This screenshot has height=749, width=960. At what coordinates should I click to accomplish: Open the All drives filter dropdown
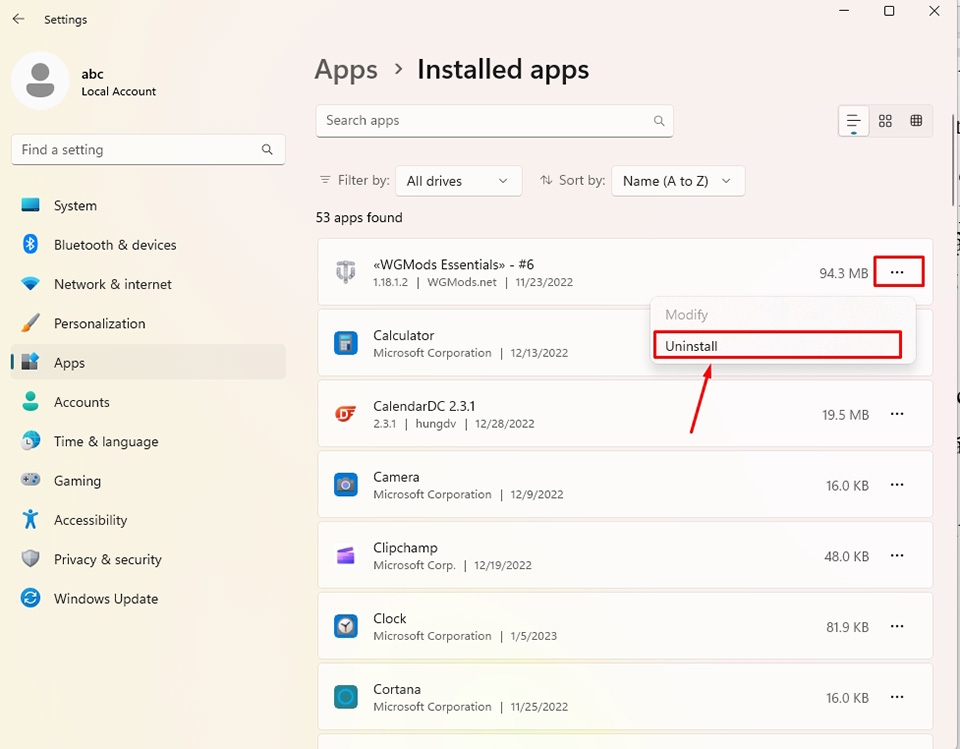(x=459, y=181)
